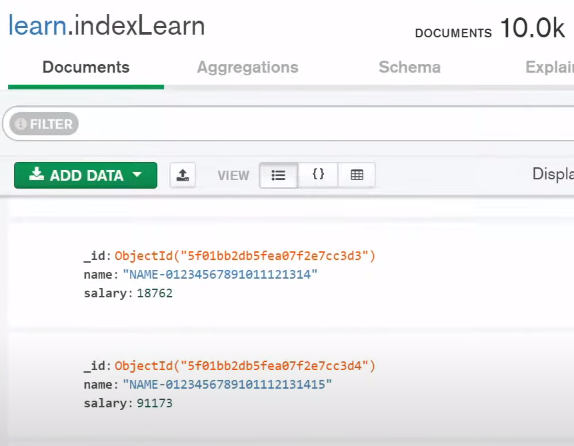Click ObjectId value ending in 3d3

pyautogui.click(x=245, y=256)
